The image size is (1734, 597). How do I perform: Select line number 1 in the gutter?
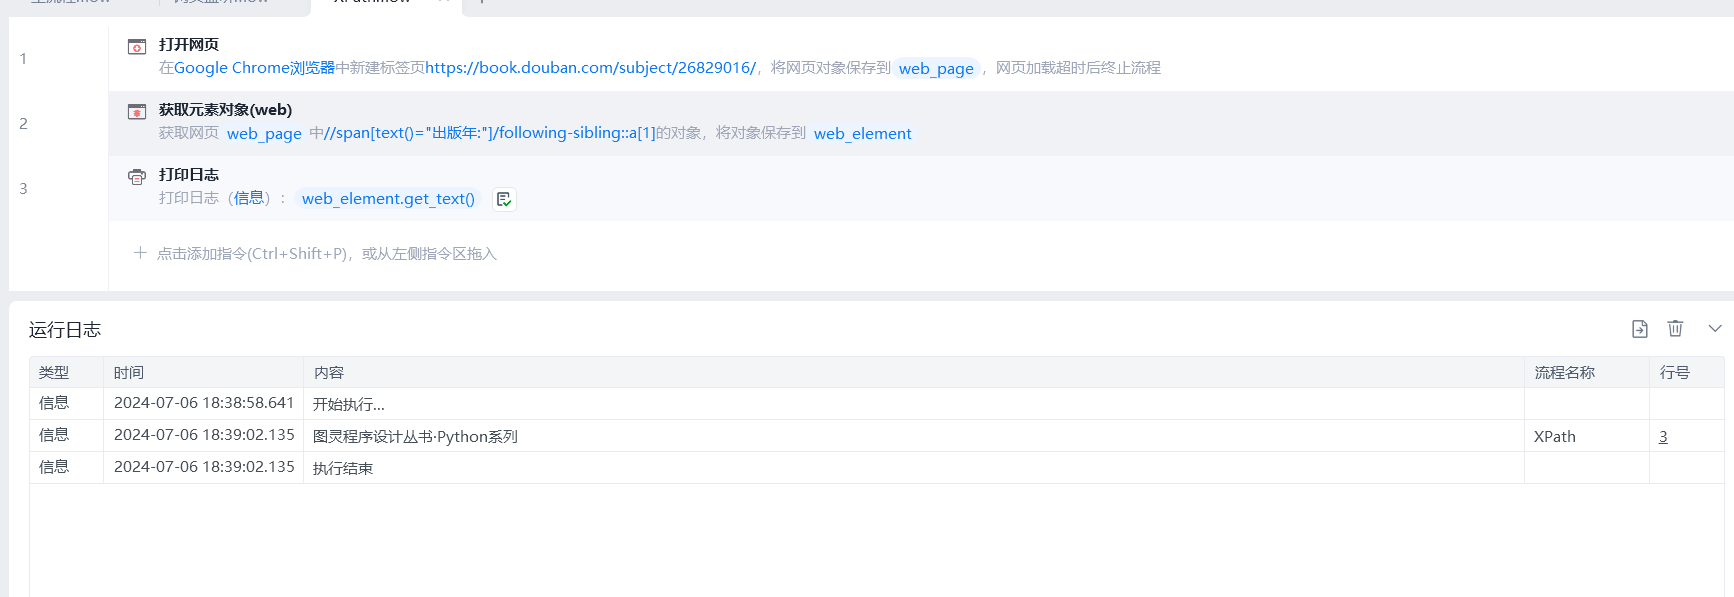coord(23,59)
